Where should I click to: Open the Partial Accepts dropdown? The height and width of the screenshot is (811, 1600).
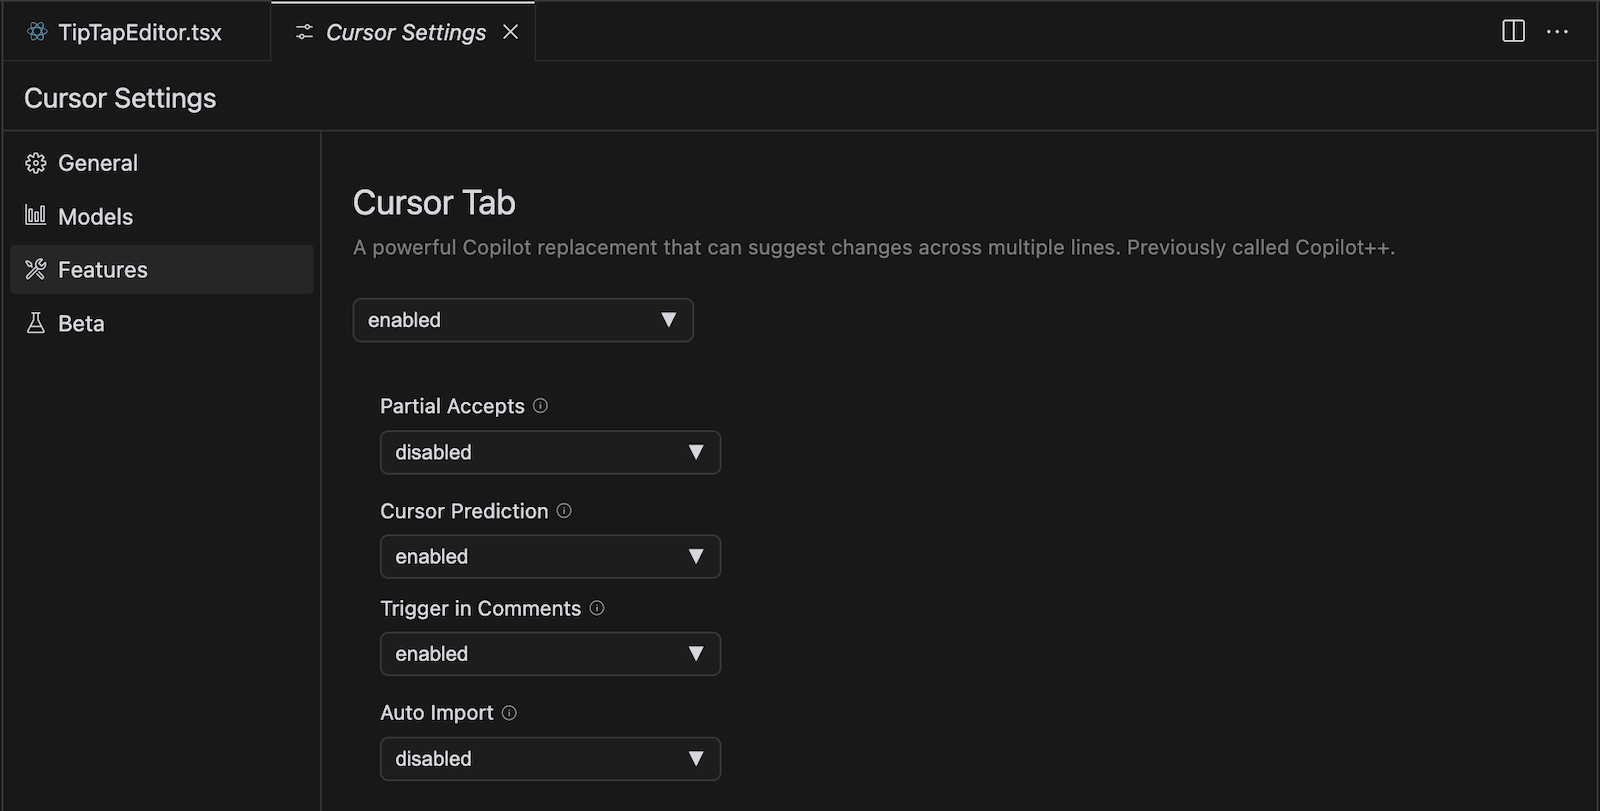pyautogui.click(x=550, y=452)
